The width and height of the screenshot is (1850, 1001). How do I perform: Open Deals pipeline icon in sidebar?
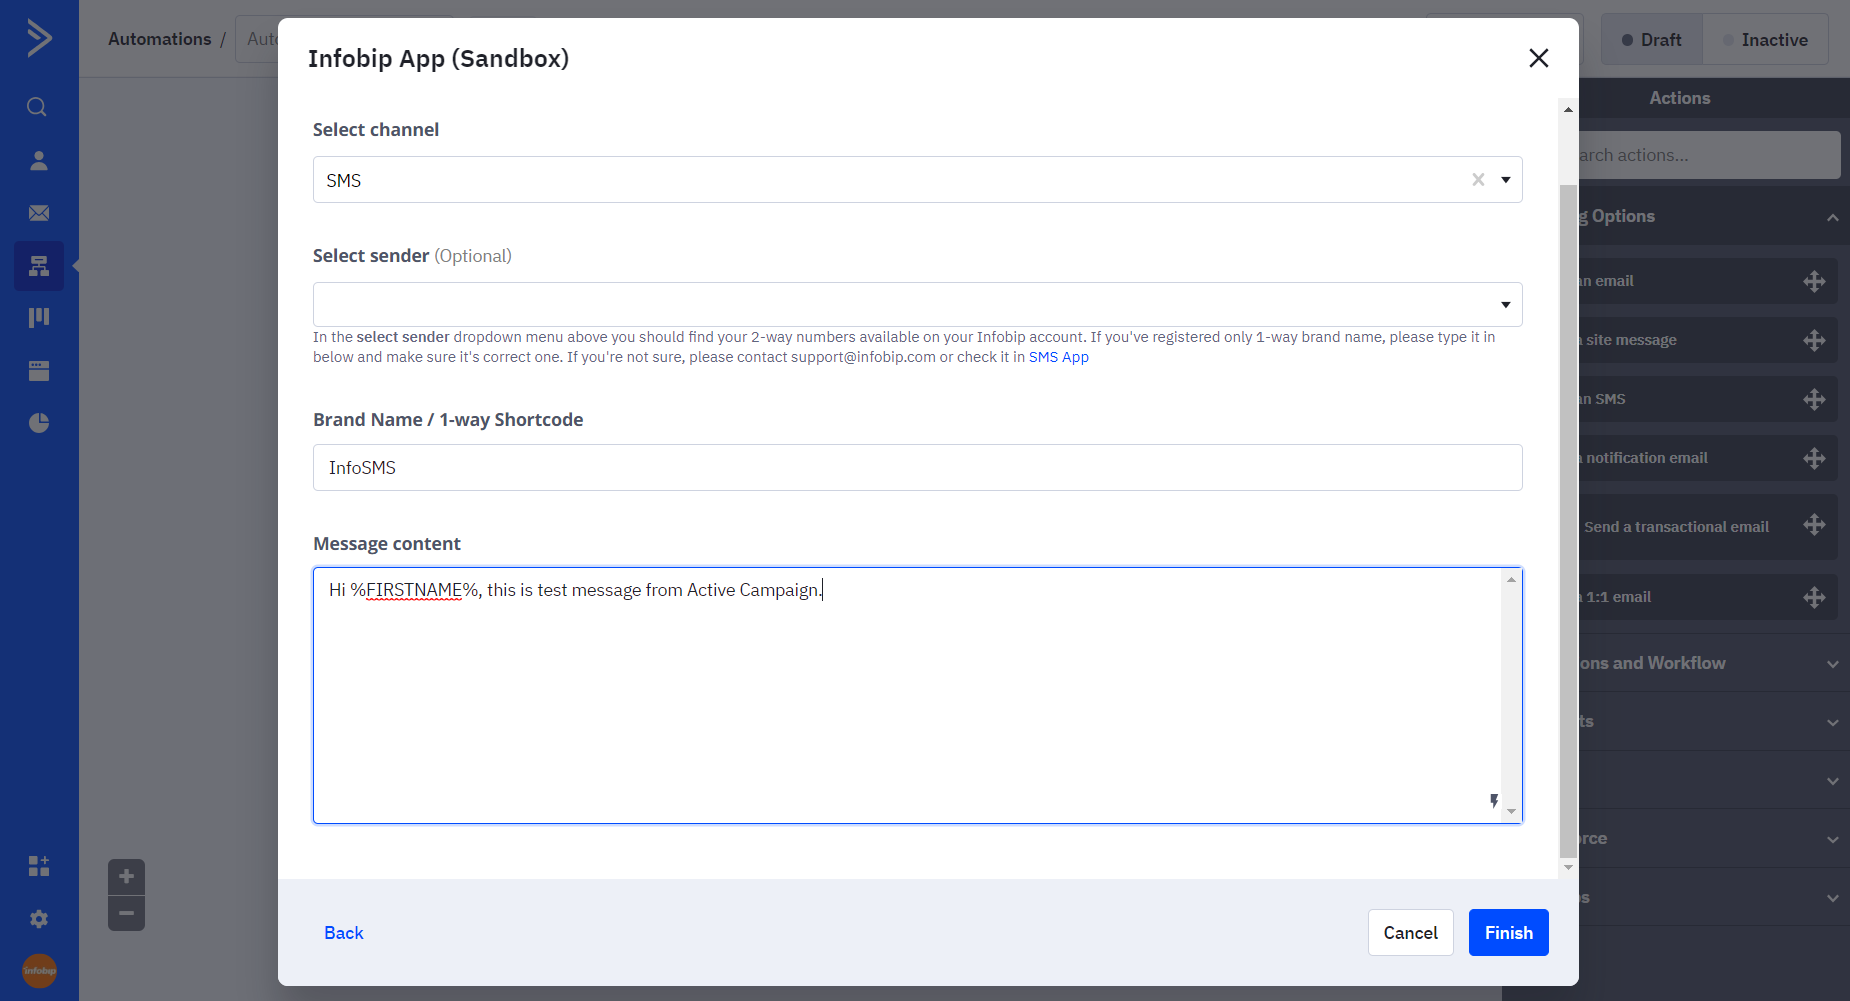pyautogui.click(x=39, y=318)
